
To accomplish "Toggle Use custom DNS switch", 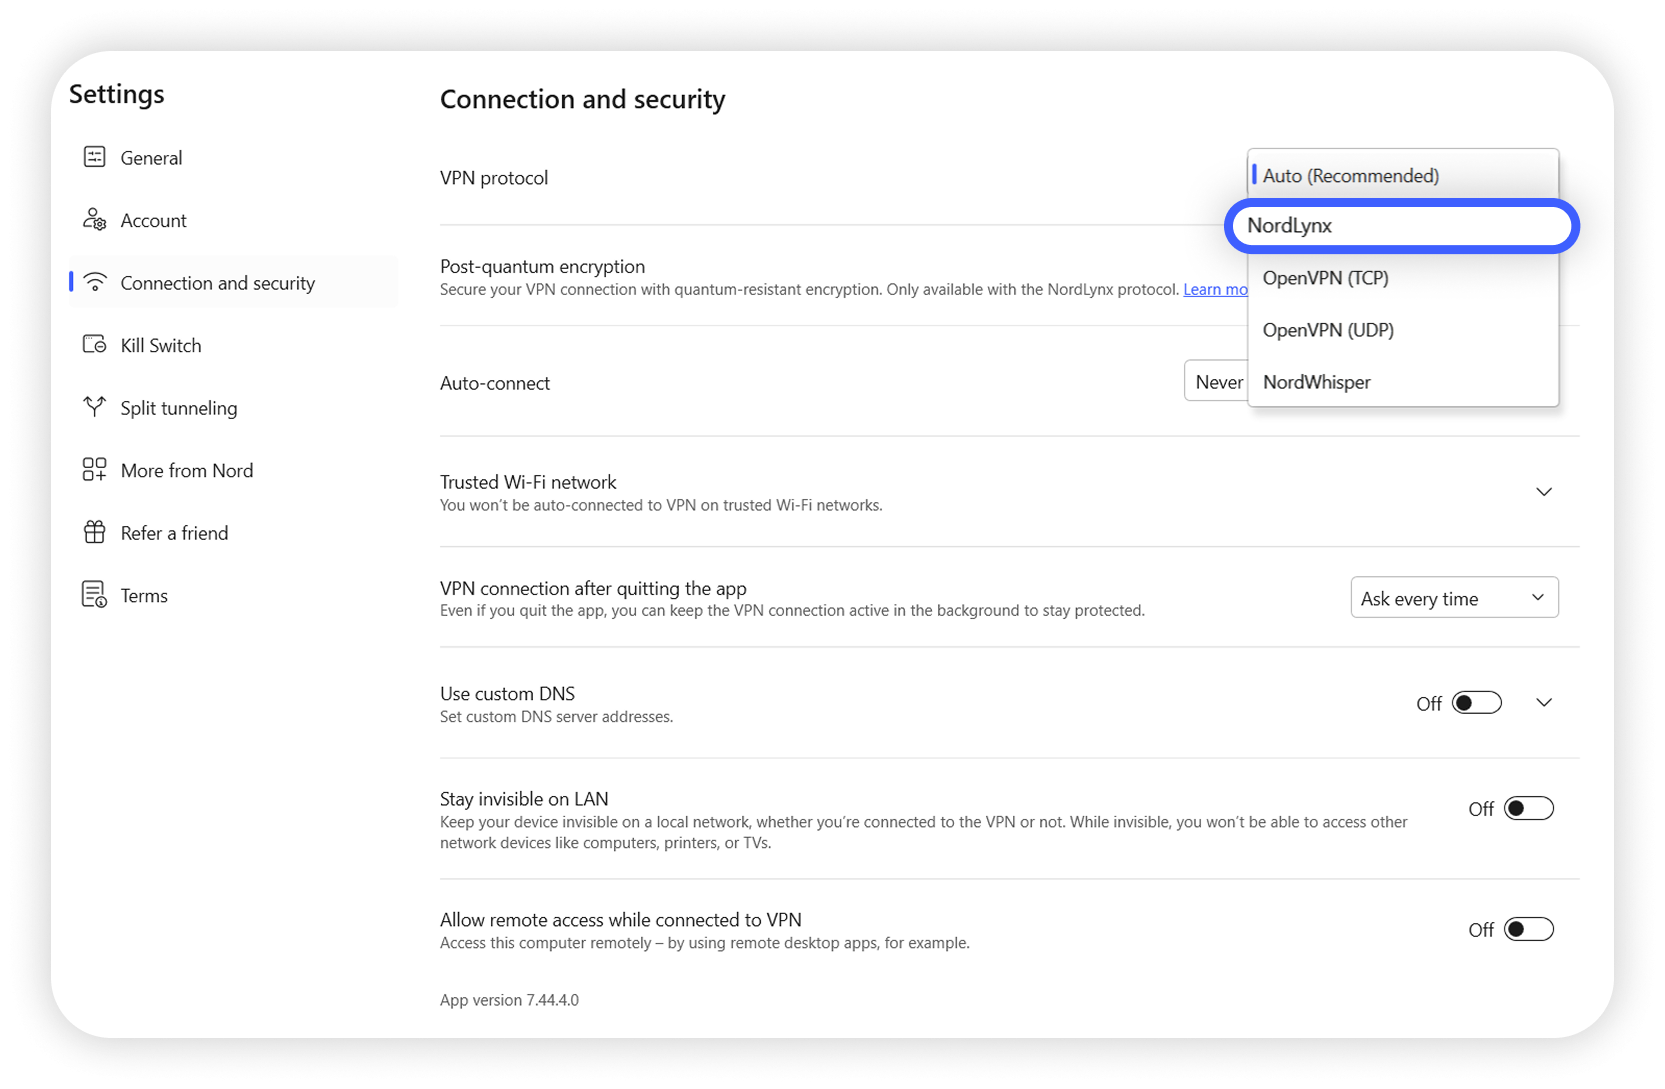I will [x=1477, y=703].
